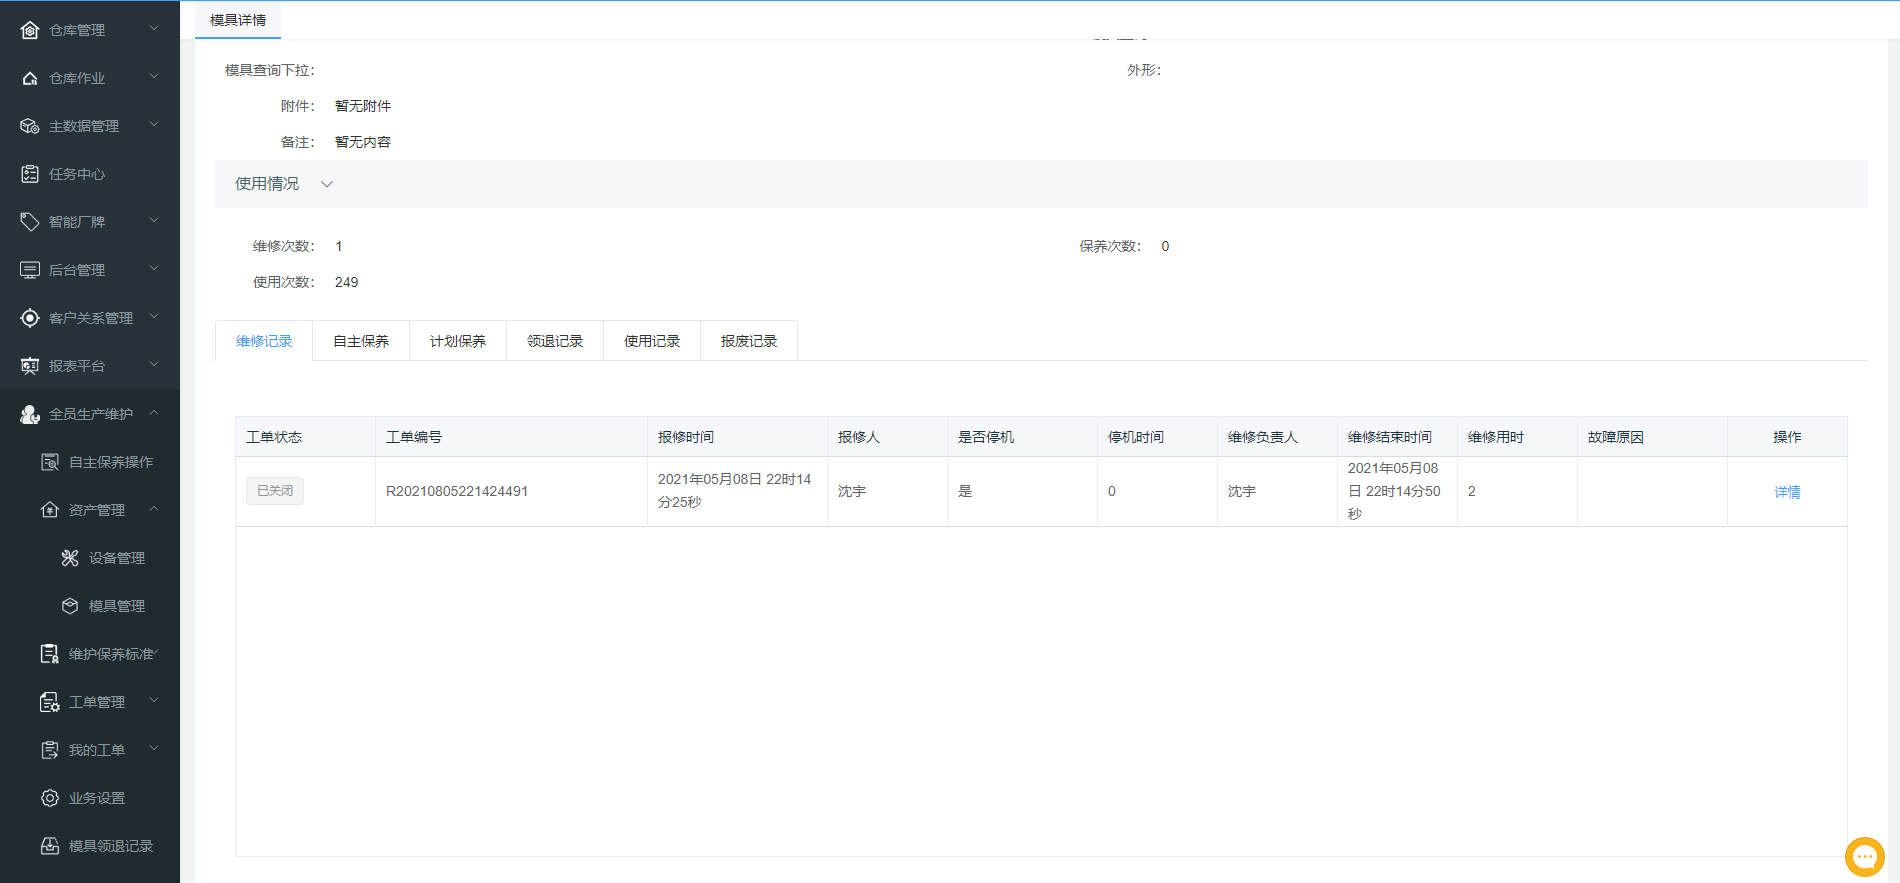1900x883 pixels.
Task: Collapse the 使用情况 section chevron
Action: [x=327, y=184]
